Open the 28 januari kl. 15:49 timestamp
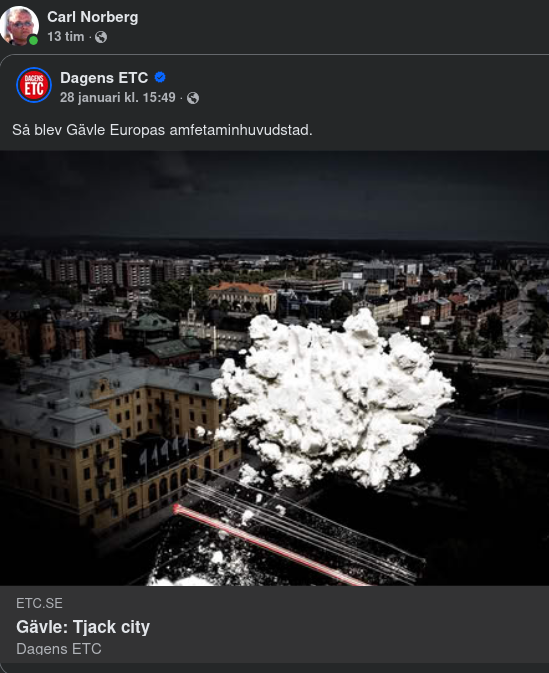 pos(118,97)
